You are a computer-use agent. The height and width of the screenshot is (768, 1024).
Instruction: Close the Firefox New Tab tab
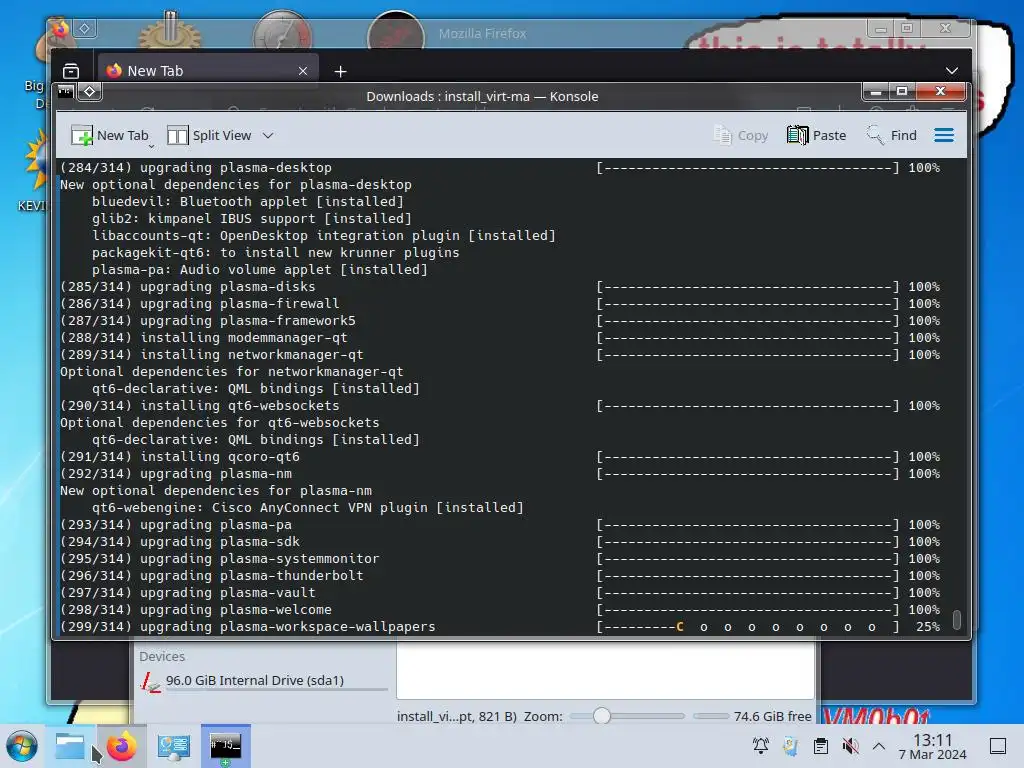point(303,71)
